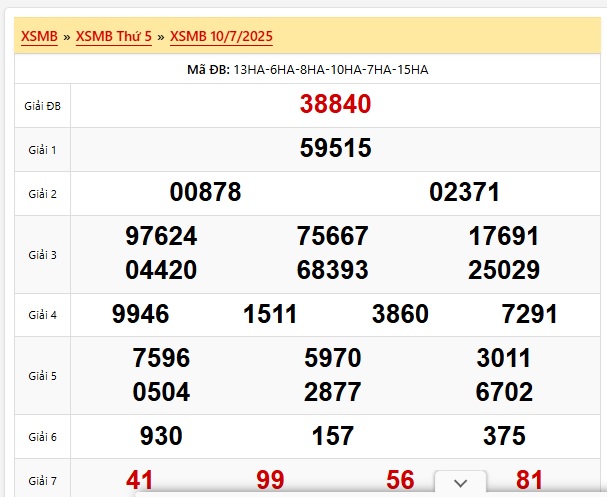Select Giải 4 number 9946
The width and height of the screenshot is (607, 497).
pos(141,314)
